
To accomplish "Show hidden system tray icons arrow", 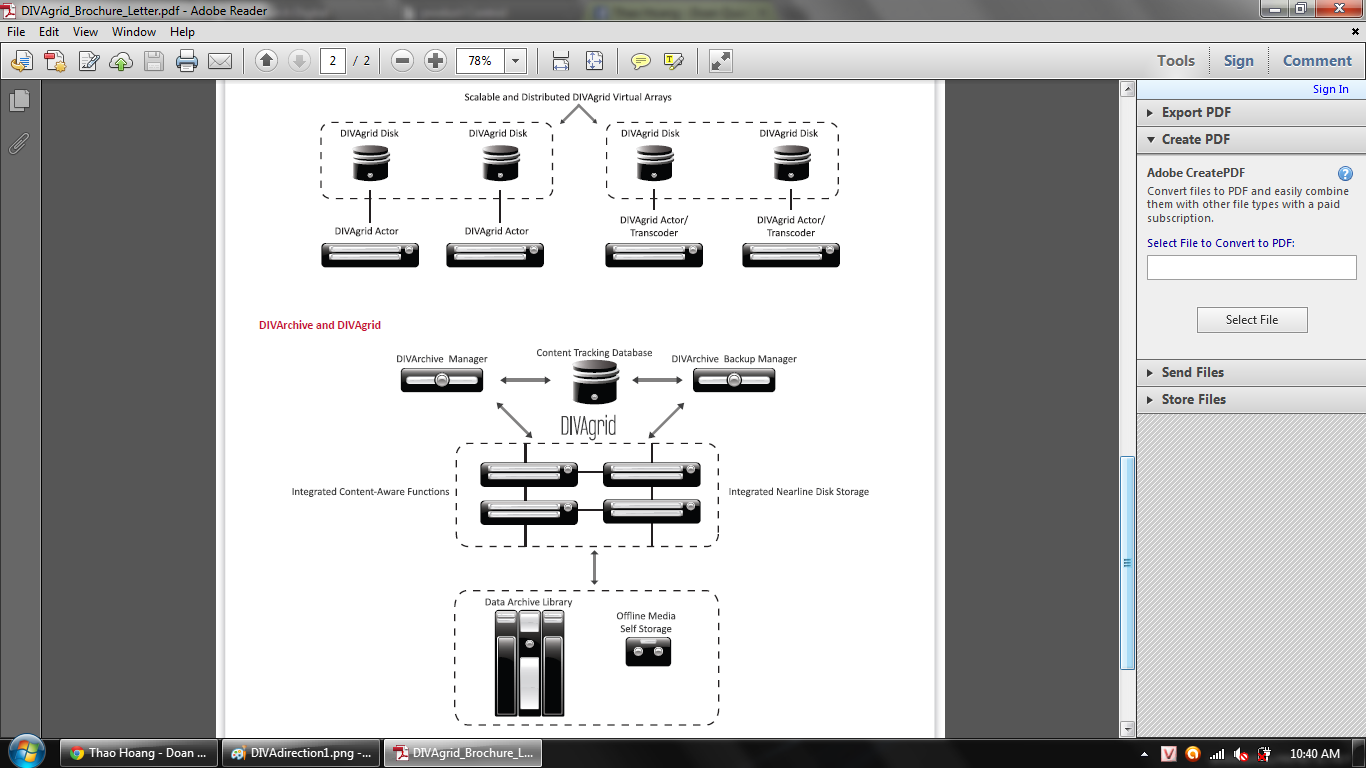I will pyautogui.click(x=1145, y=754).
